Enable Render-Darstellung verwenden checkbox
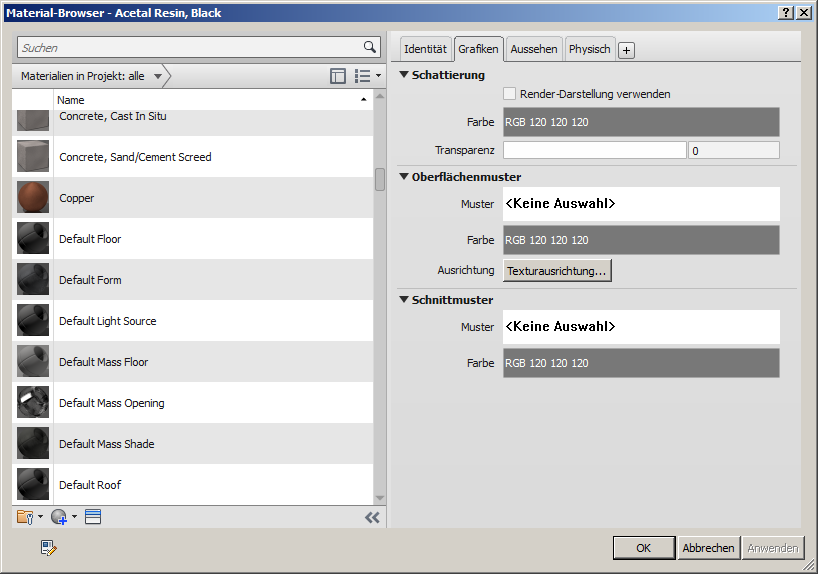Screen dimensions: 818x574 tap(510, 94)
